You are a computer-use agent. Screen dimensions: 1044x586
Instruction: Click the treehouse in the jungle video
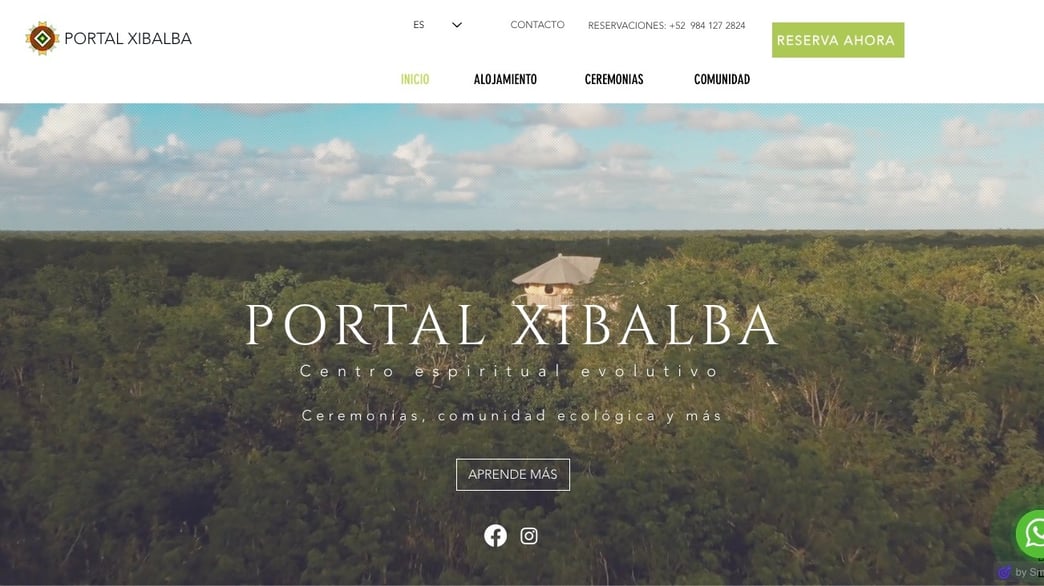pos(557,283)
